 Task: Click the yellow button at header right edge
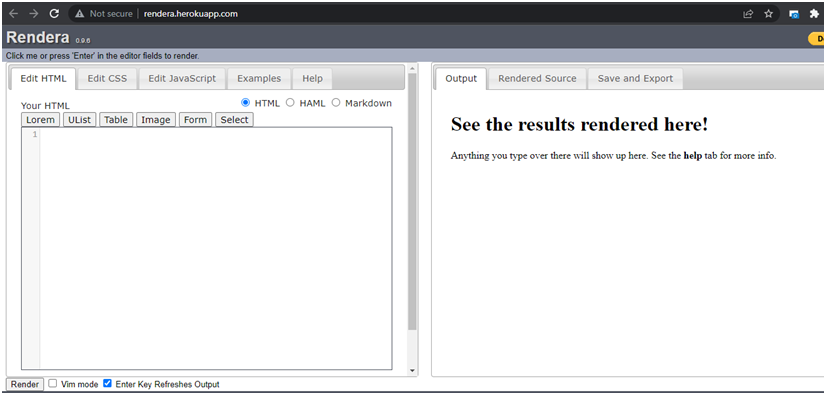tap(817, 38)
